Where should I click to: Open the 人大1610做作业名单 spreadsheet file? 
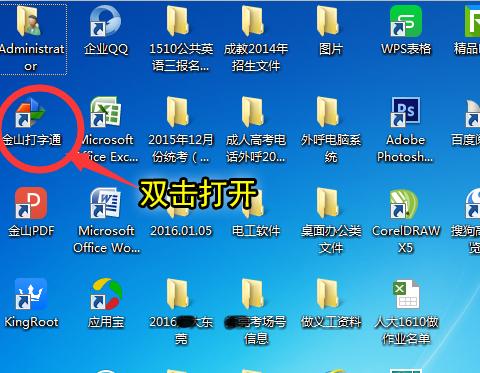(406, 294)
